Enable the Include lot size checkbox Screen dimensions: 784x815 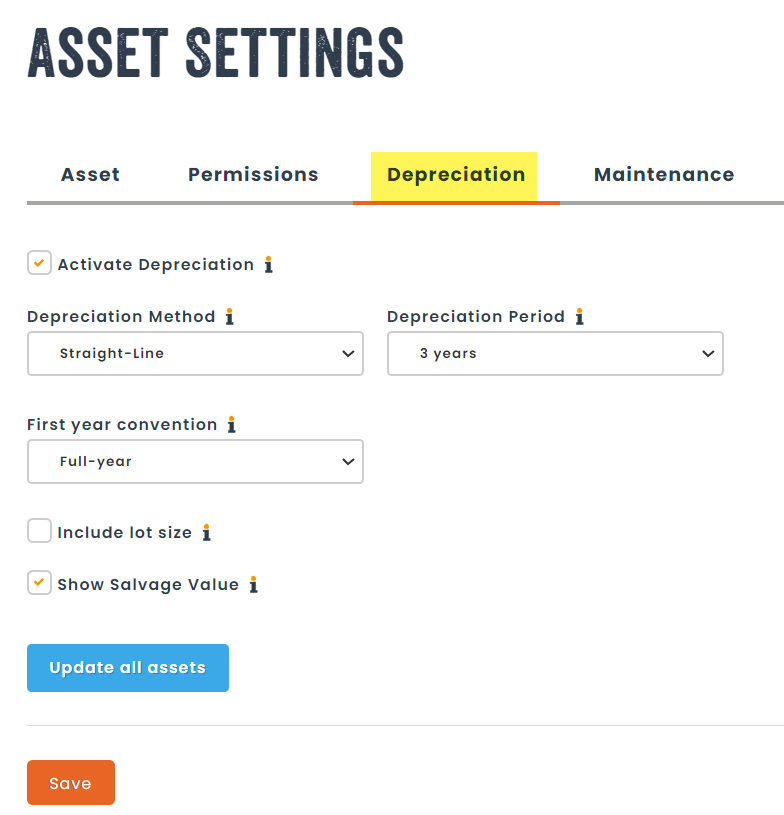coord(39,531)
